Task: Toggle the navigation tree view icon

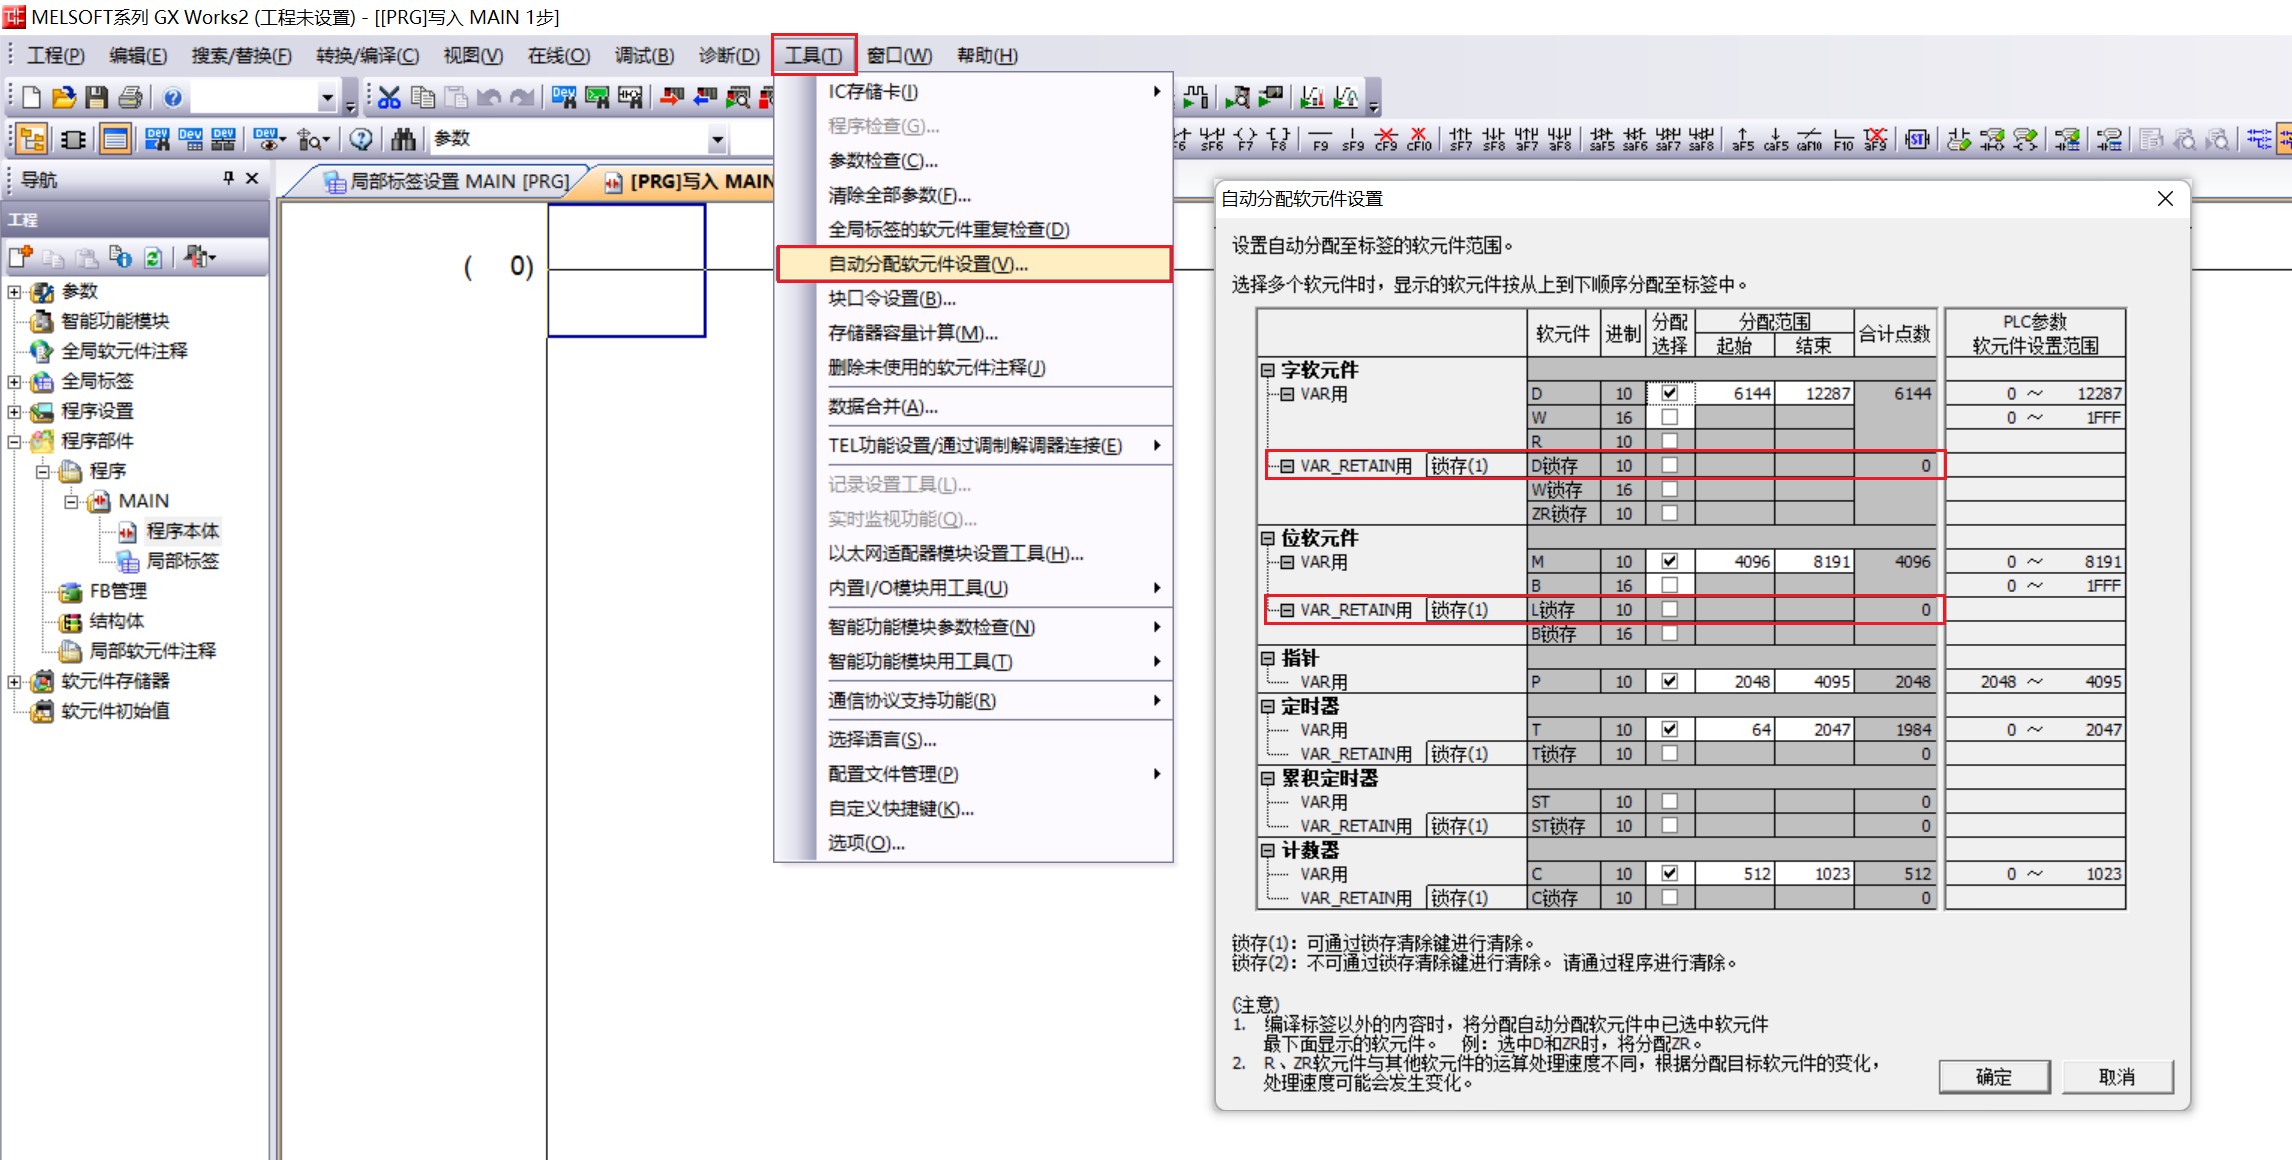Action: click(32, 139)
